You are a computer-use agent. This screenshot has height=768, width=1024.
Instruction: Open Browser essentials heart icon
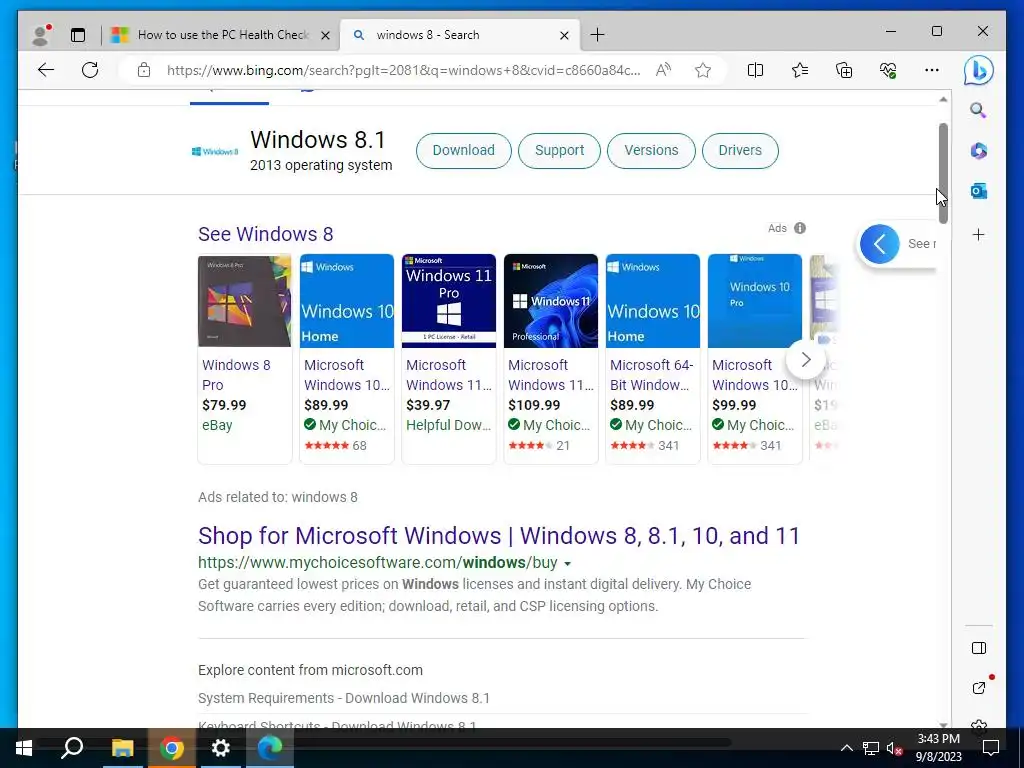888,70
